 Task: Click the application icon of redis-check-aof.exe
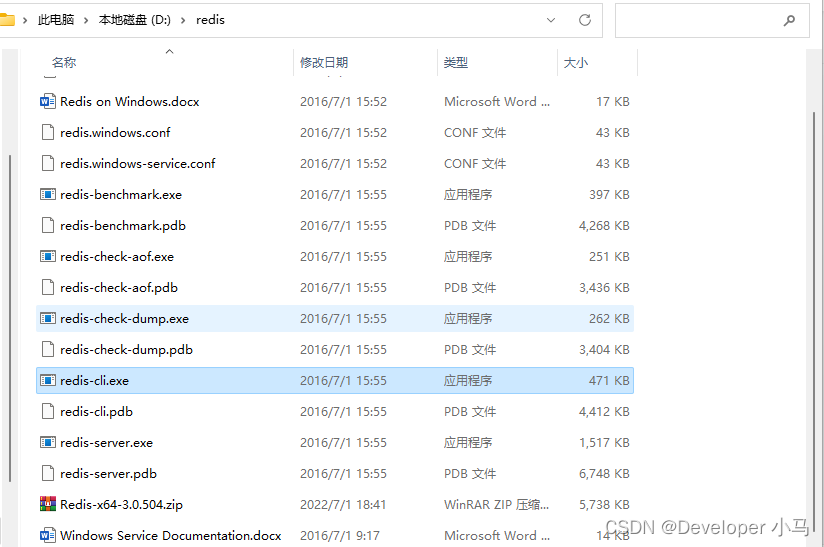click(x=48, y=256)
